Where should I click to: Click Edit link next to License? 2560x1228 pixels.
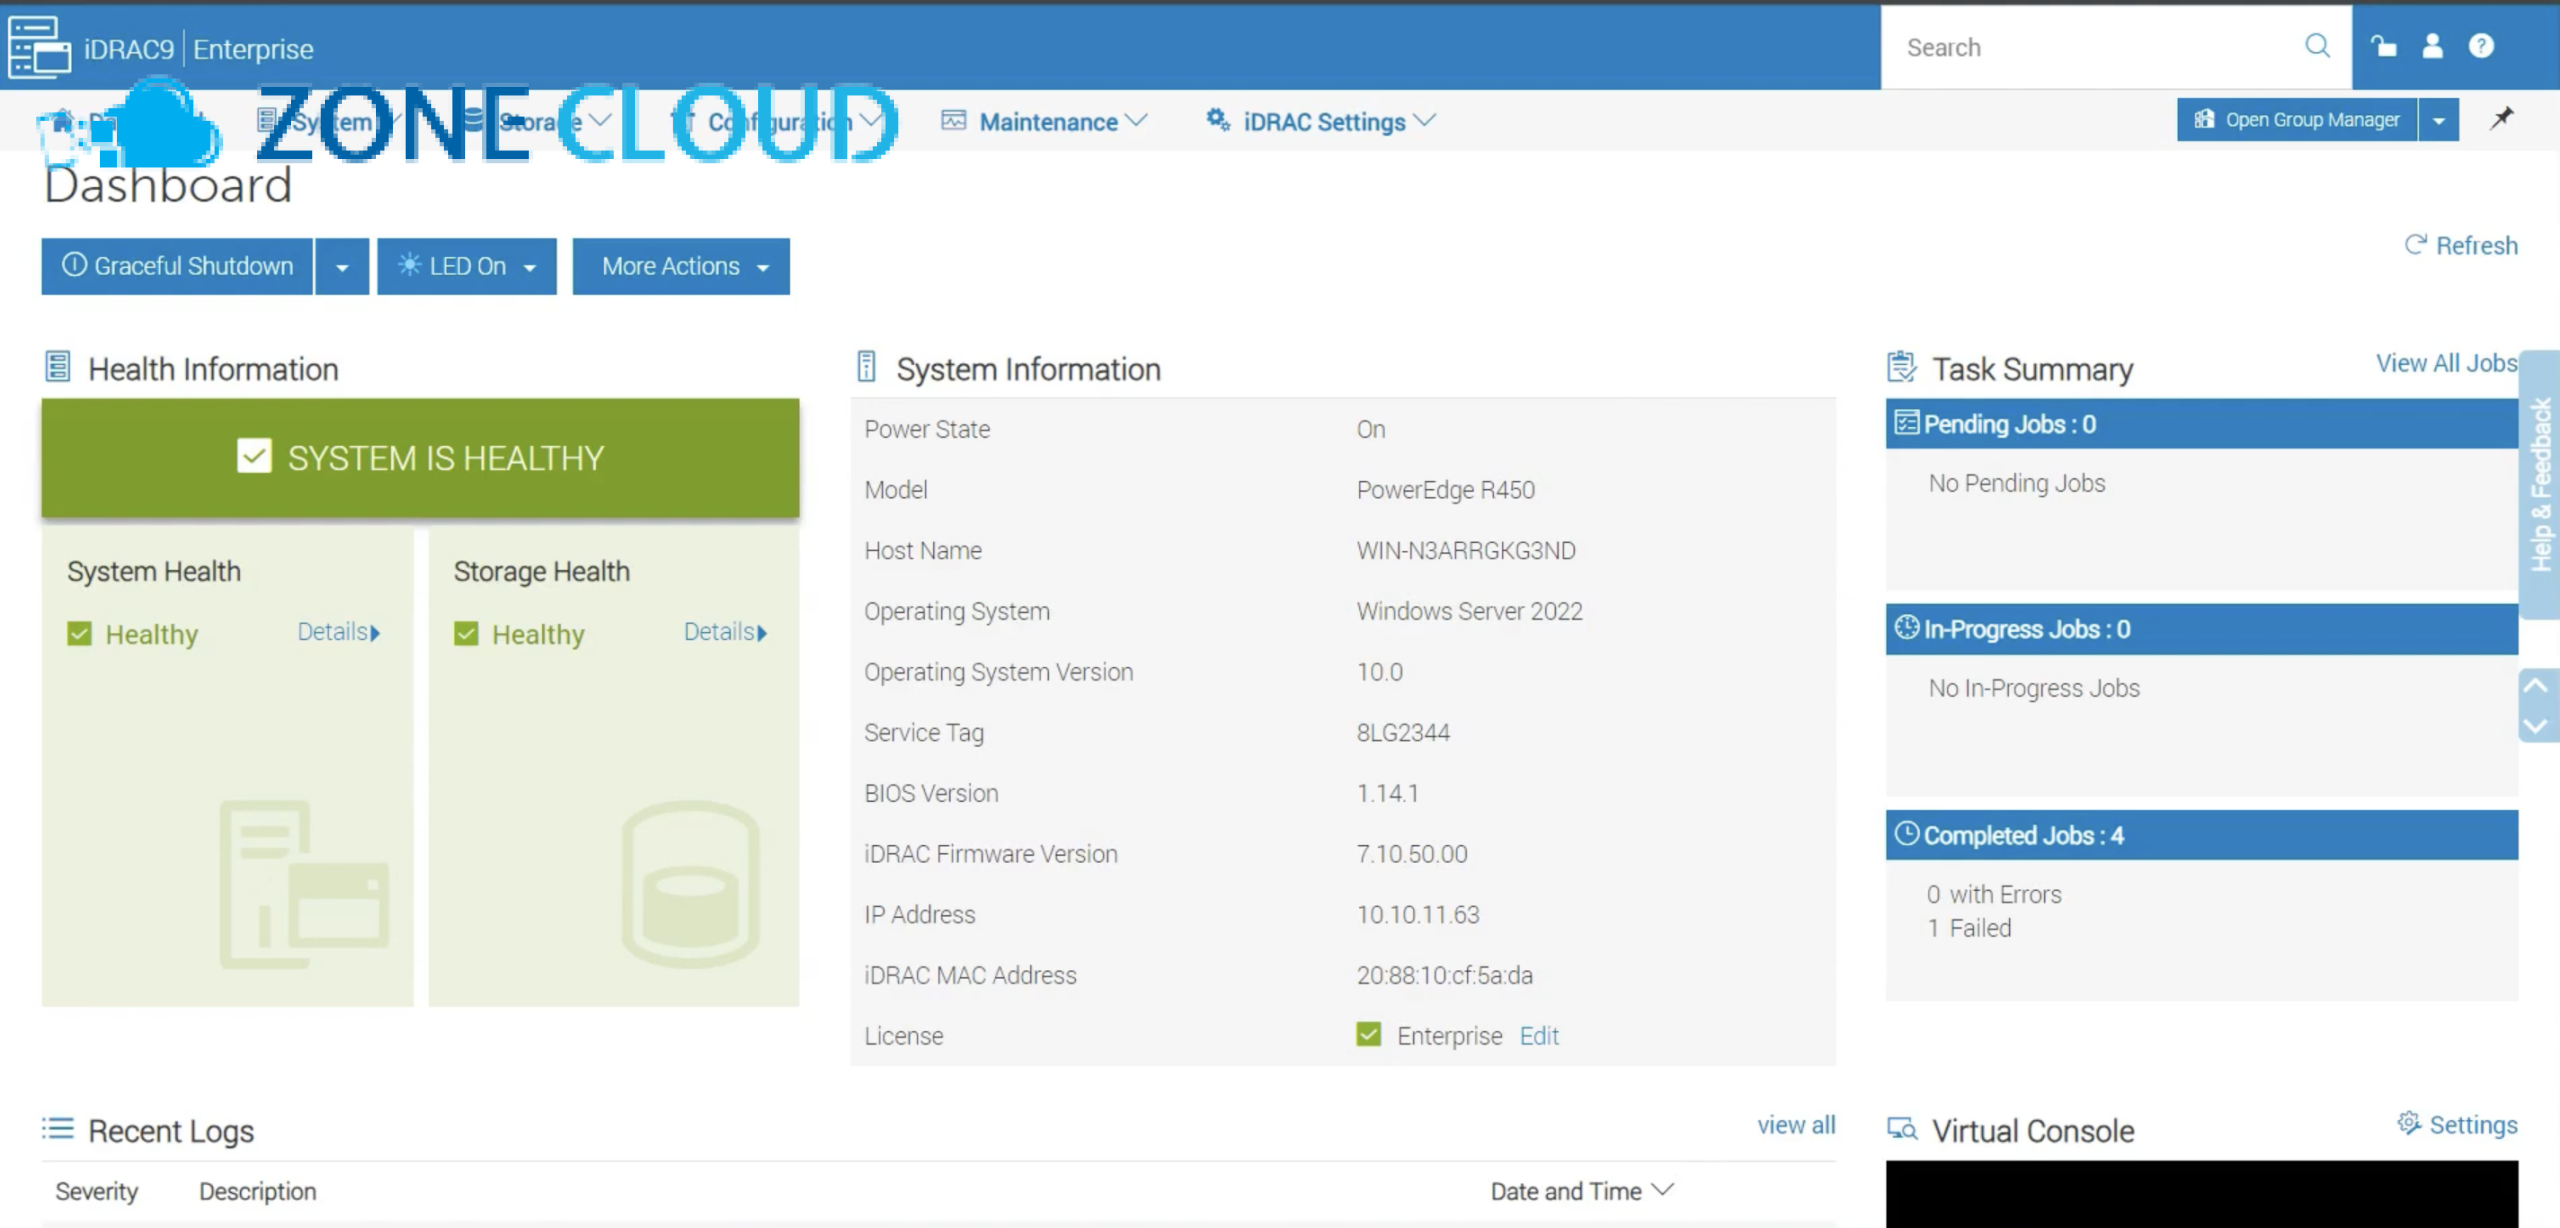[x=1539, y=1035]
